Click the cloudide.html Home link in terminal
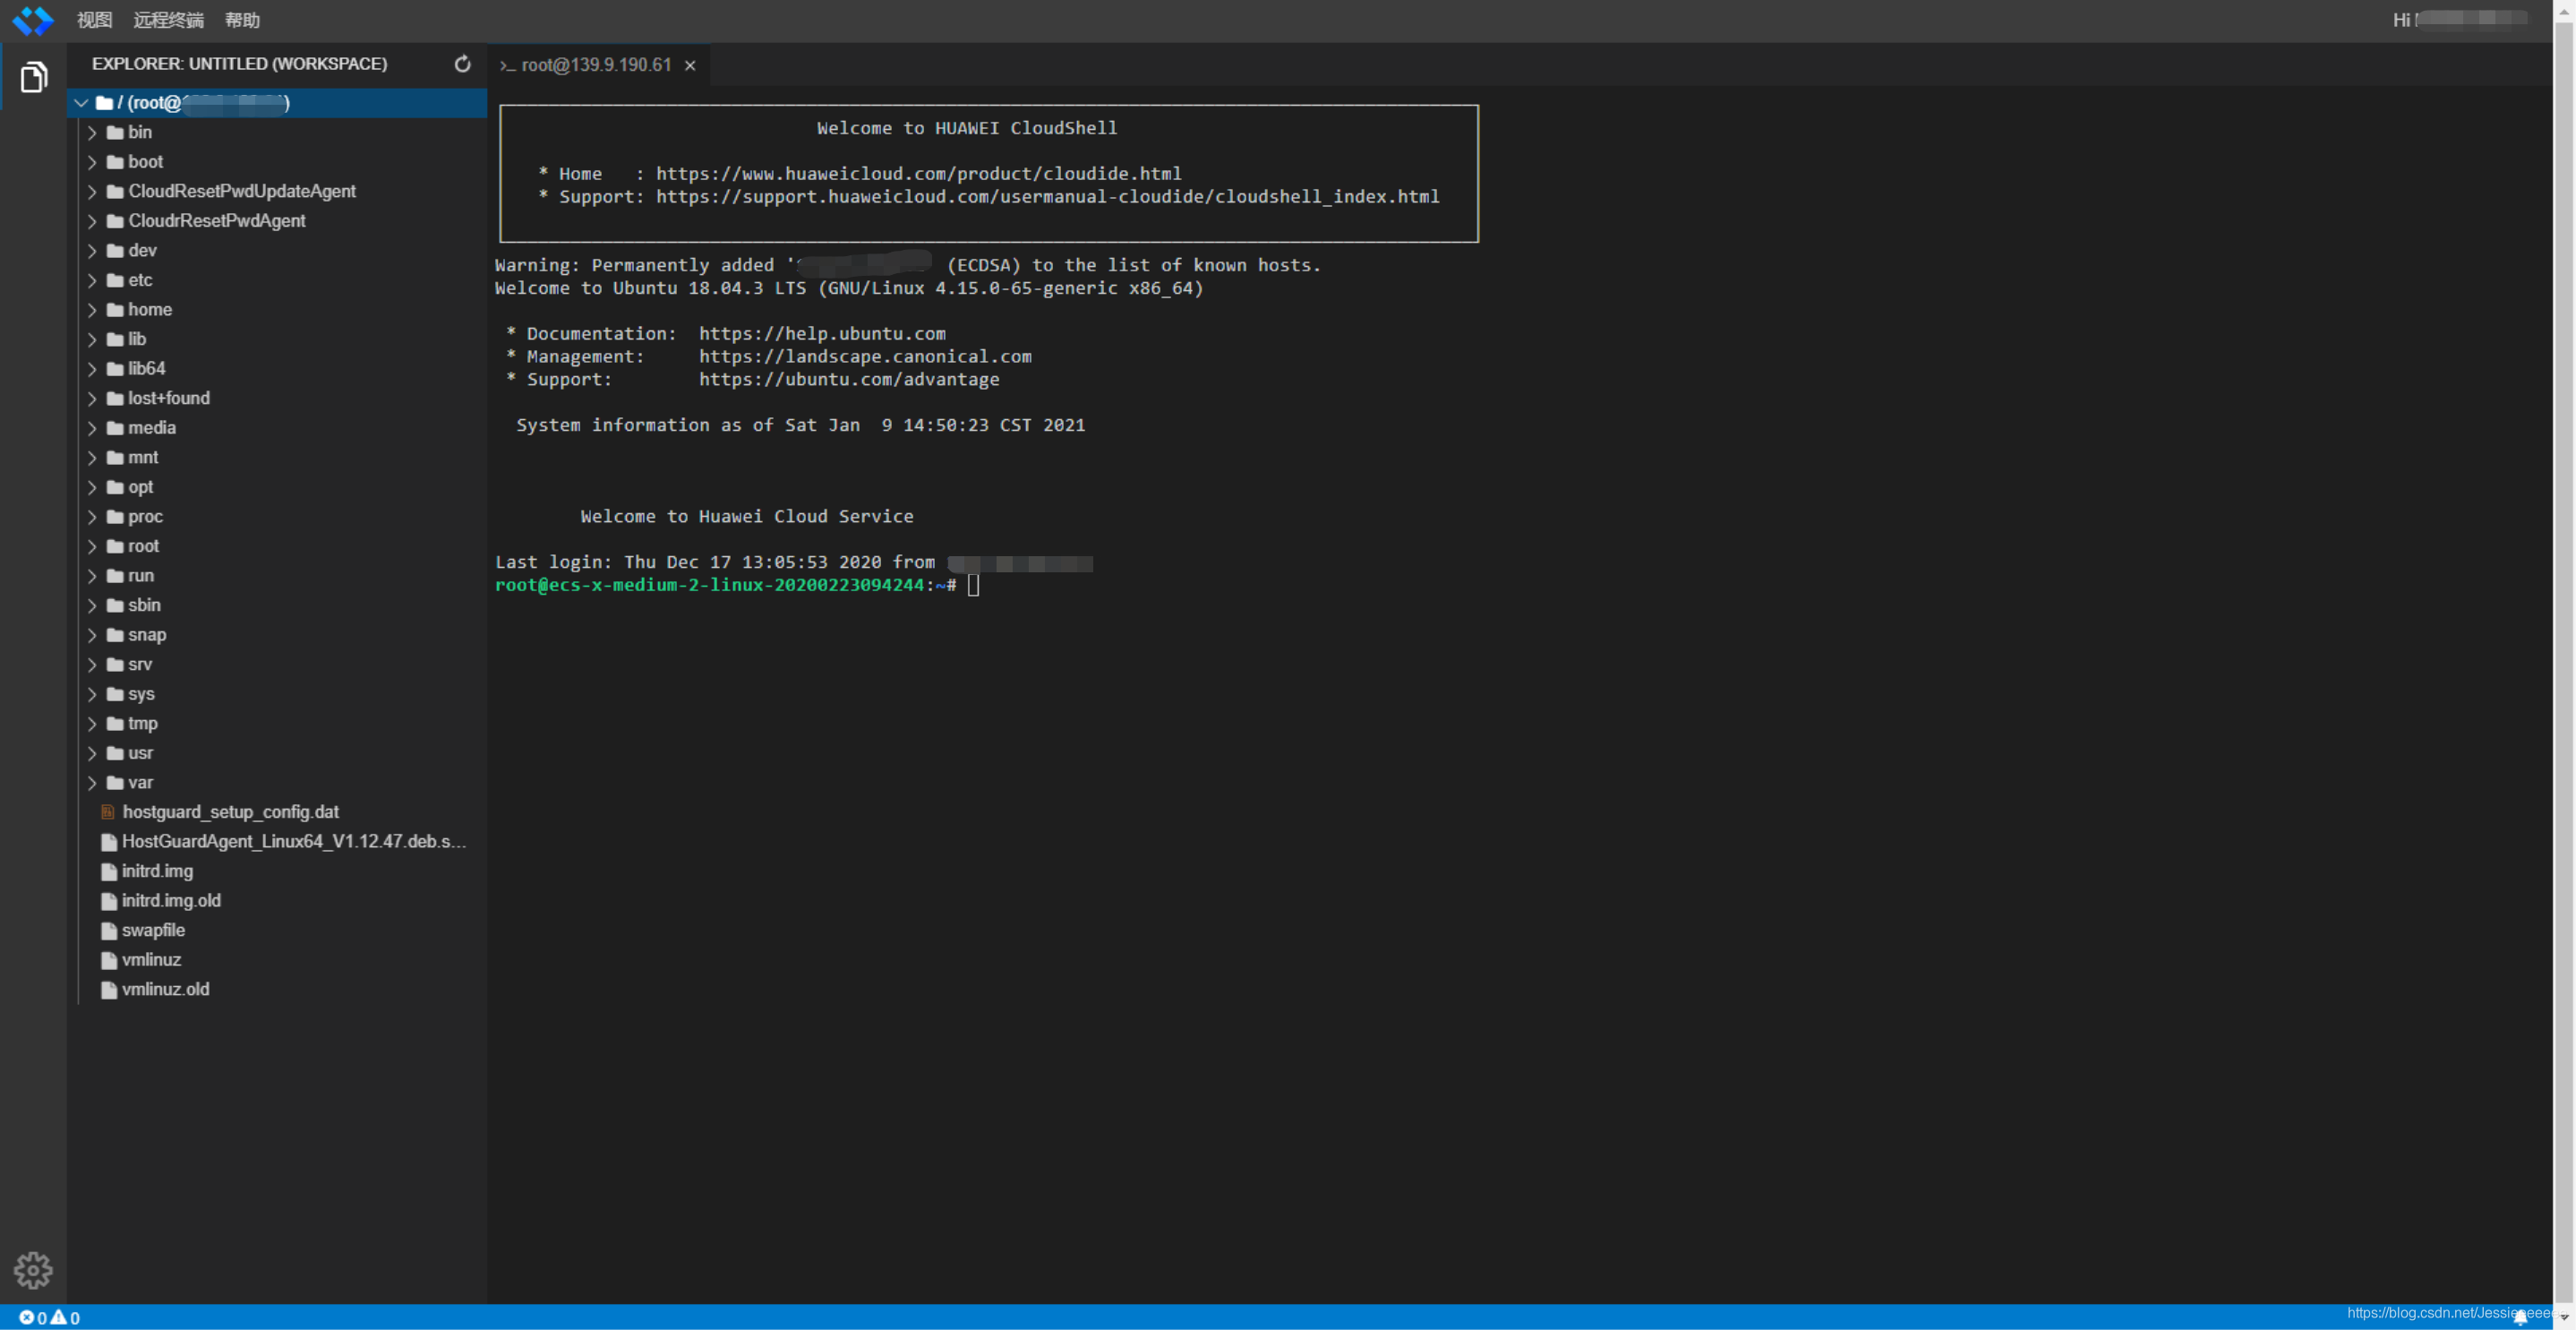This screenshot has height=1330, width=2576. tap(918, 174)
